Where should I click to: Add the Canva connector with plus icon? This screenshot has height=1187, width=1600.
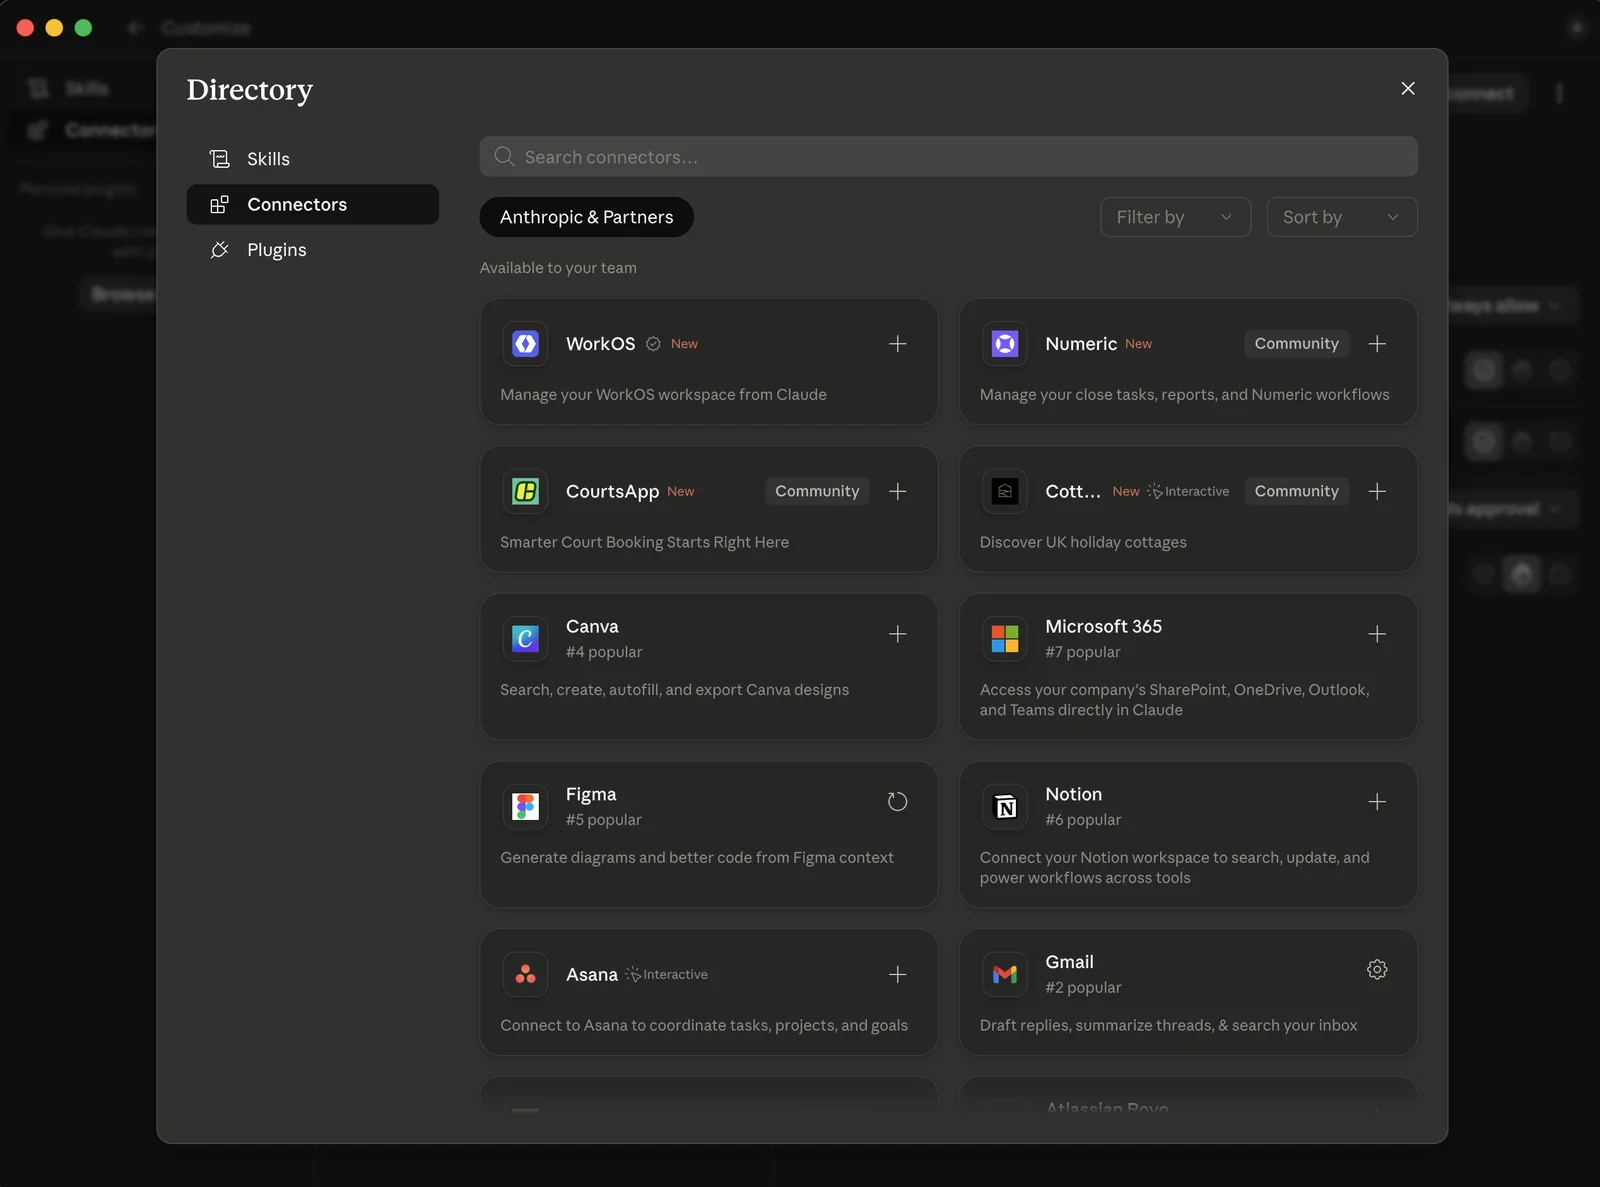point(897,634)
